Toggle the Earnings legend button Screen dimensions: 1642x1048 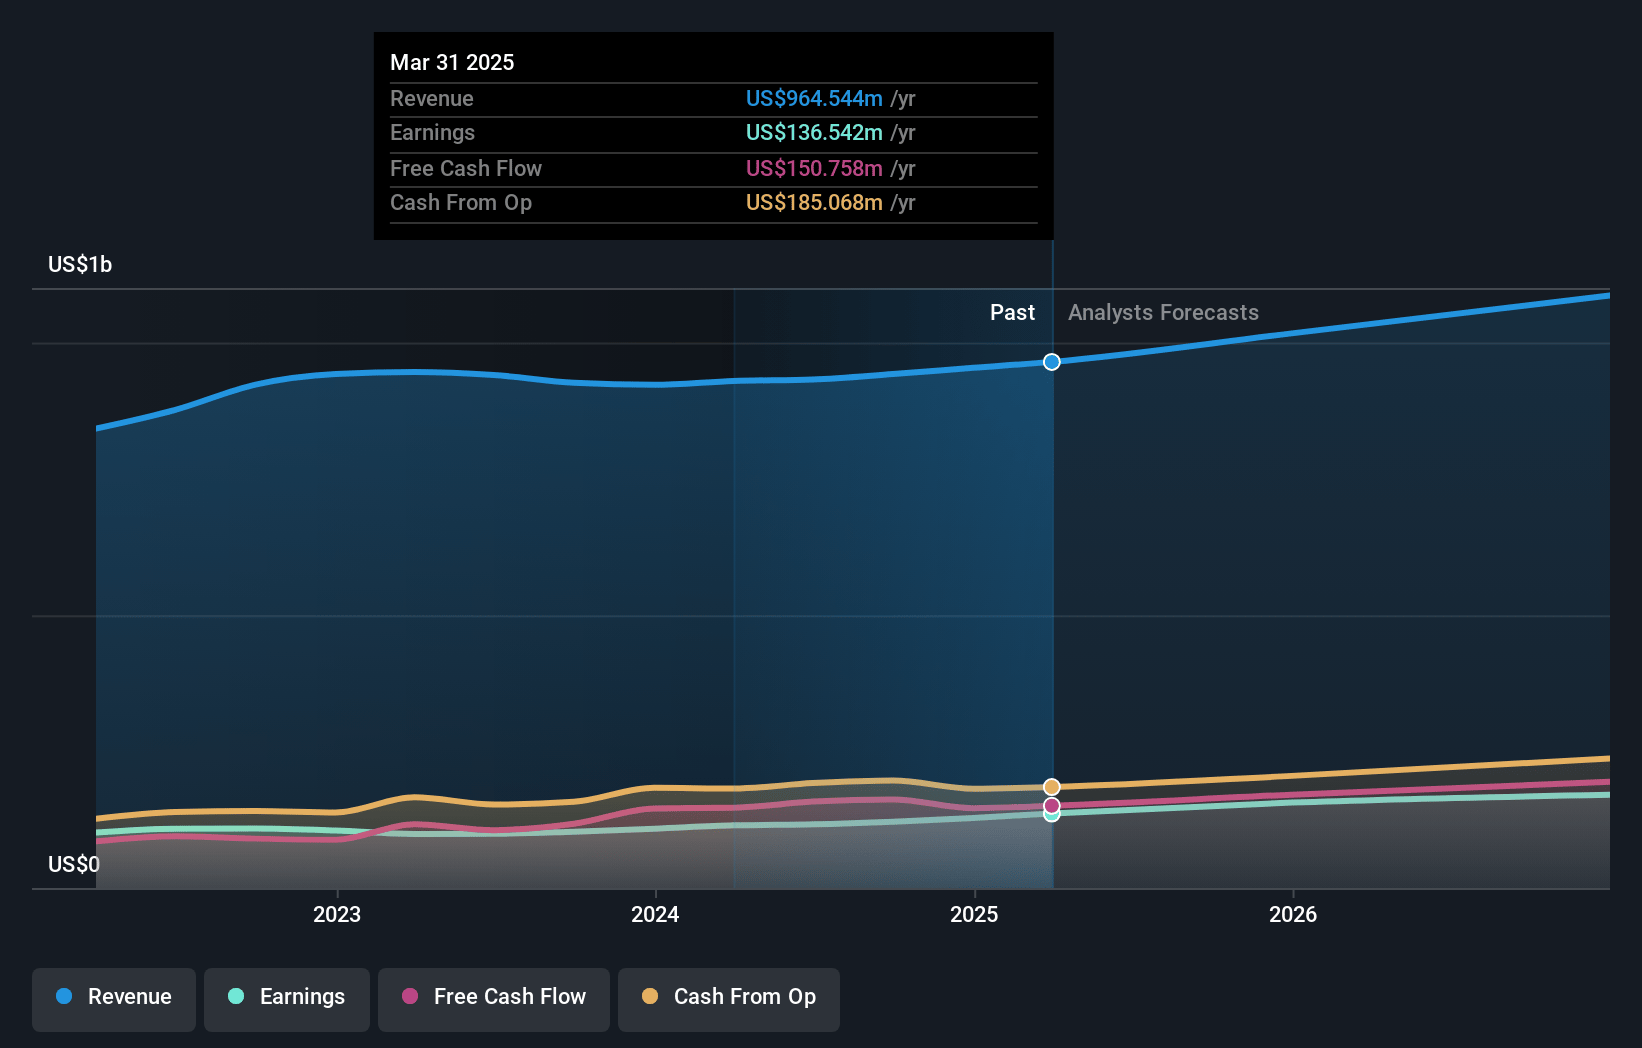287,999
